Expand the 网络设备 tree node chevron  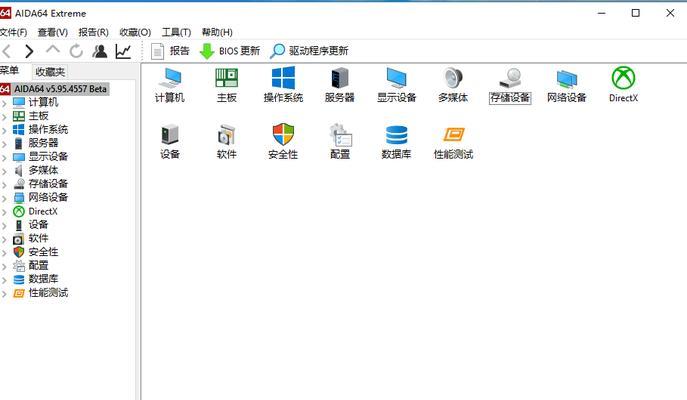[4, 198]
